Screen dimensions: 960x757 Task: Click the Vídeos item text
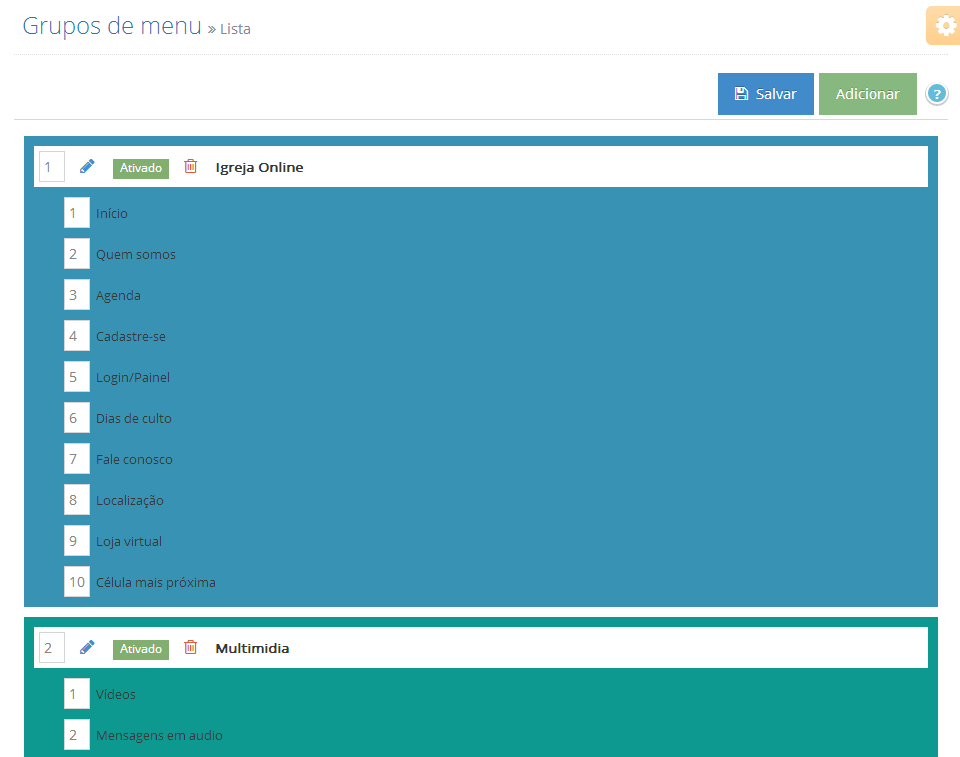116,694
